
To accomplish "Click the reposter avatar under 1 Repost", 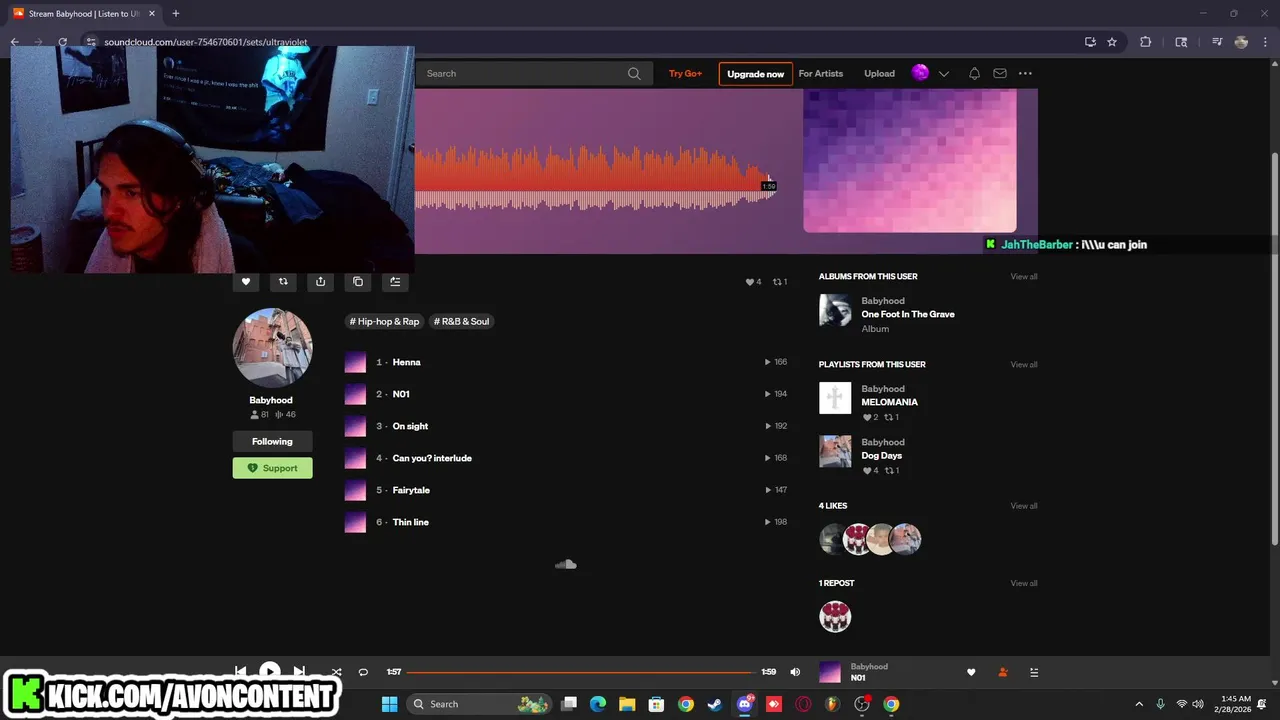I will click(835, 616).
